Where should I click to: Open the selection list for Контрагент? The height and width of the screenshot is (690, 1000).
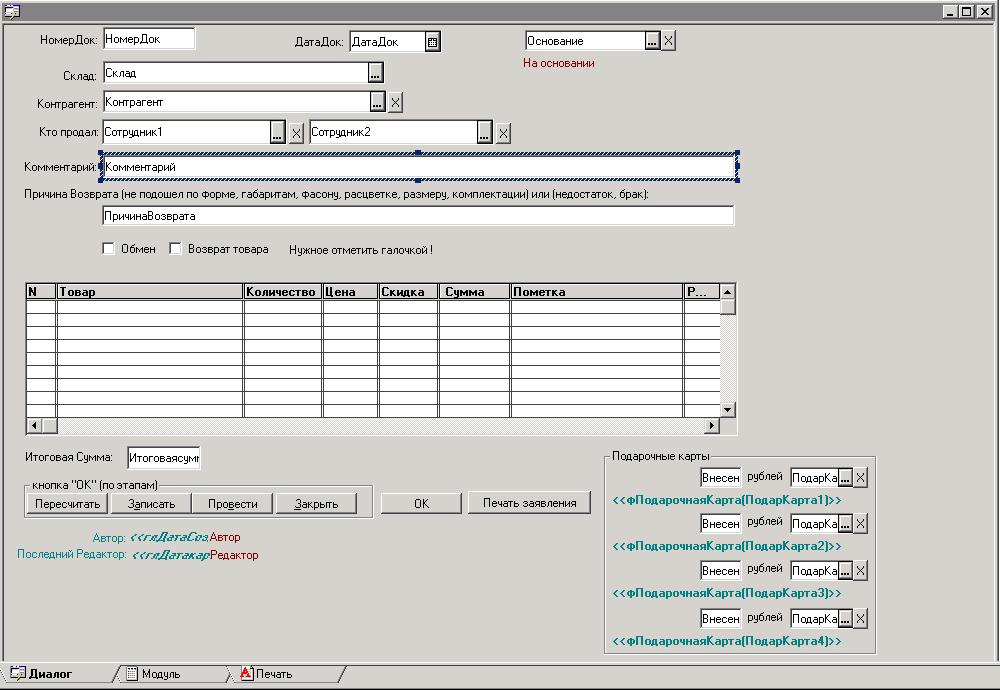coord(378,102)
